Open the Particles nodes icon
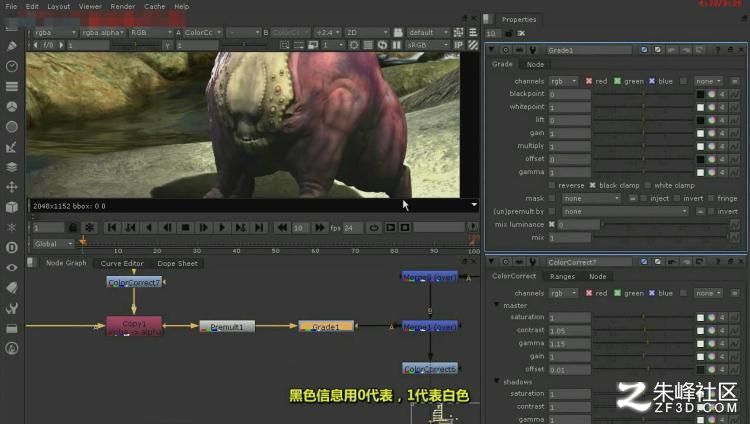The width and height of the screenshot is (750, 424). 11,227
